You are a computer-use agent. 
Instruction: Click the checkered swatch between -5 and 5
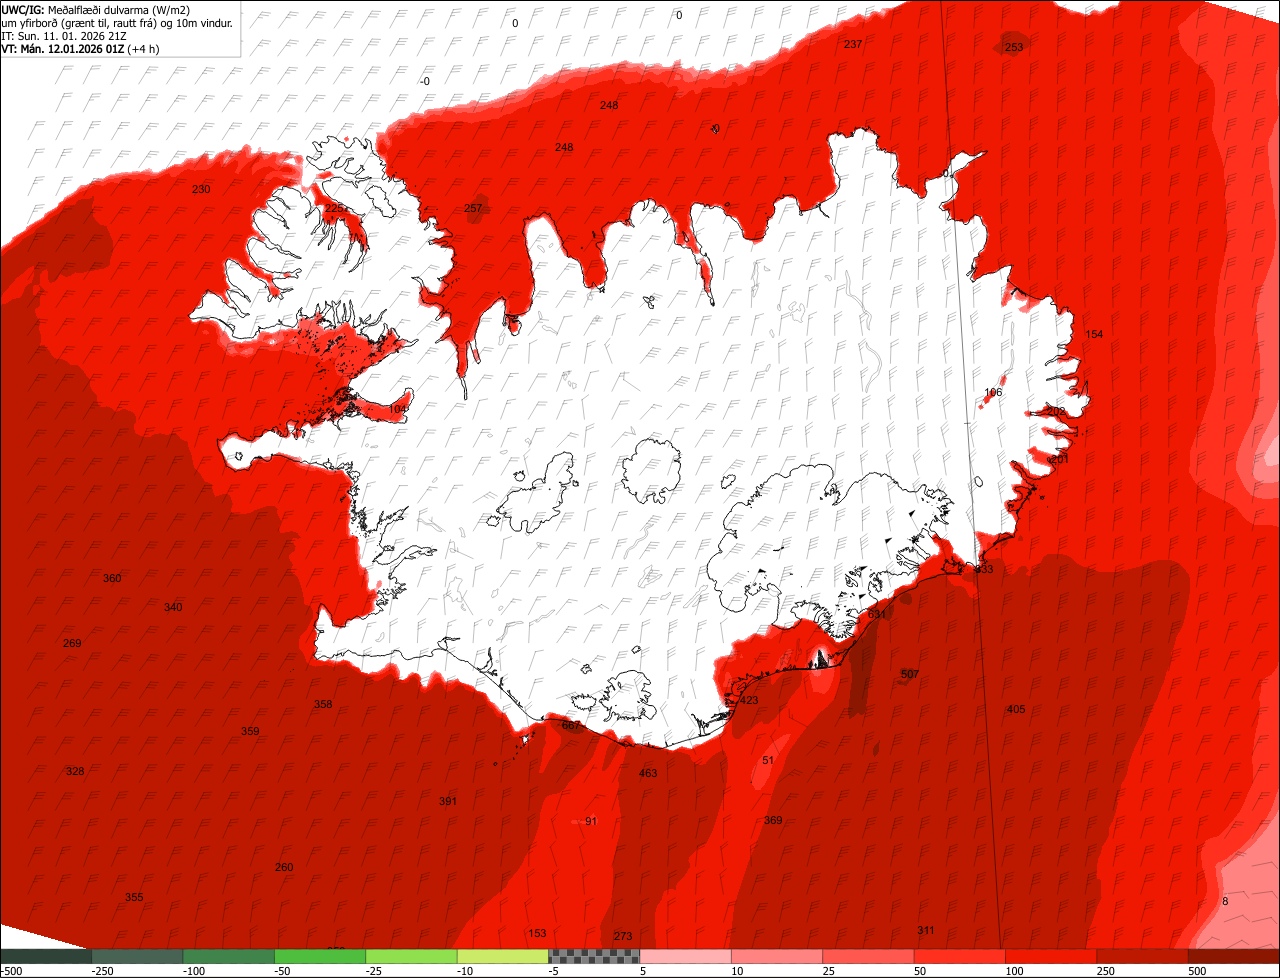tap(594, 957)
